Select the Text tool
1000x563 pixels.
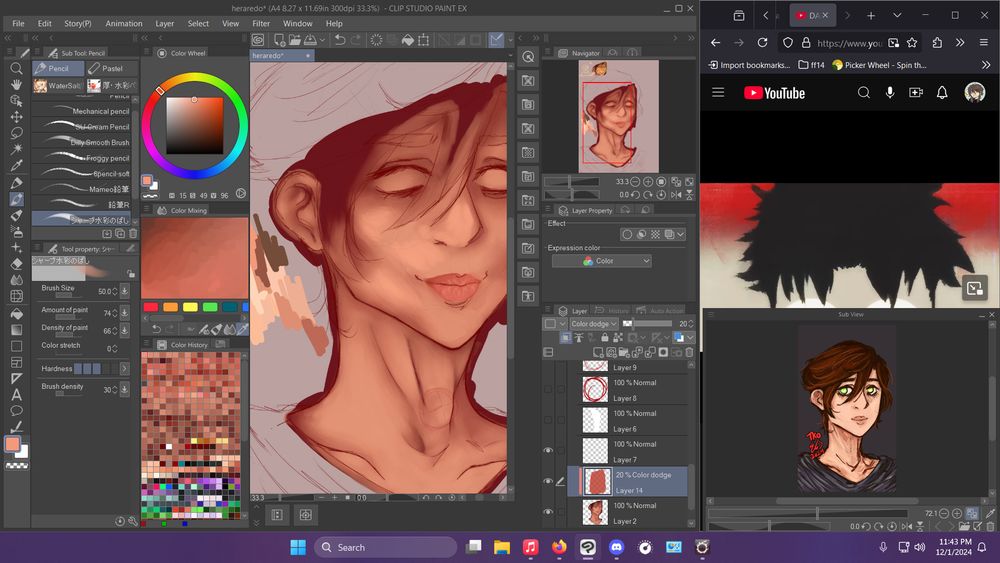coord(17,395)
